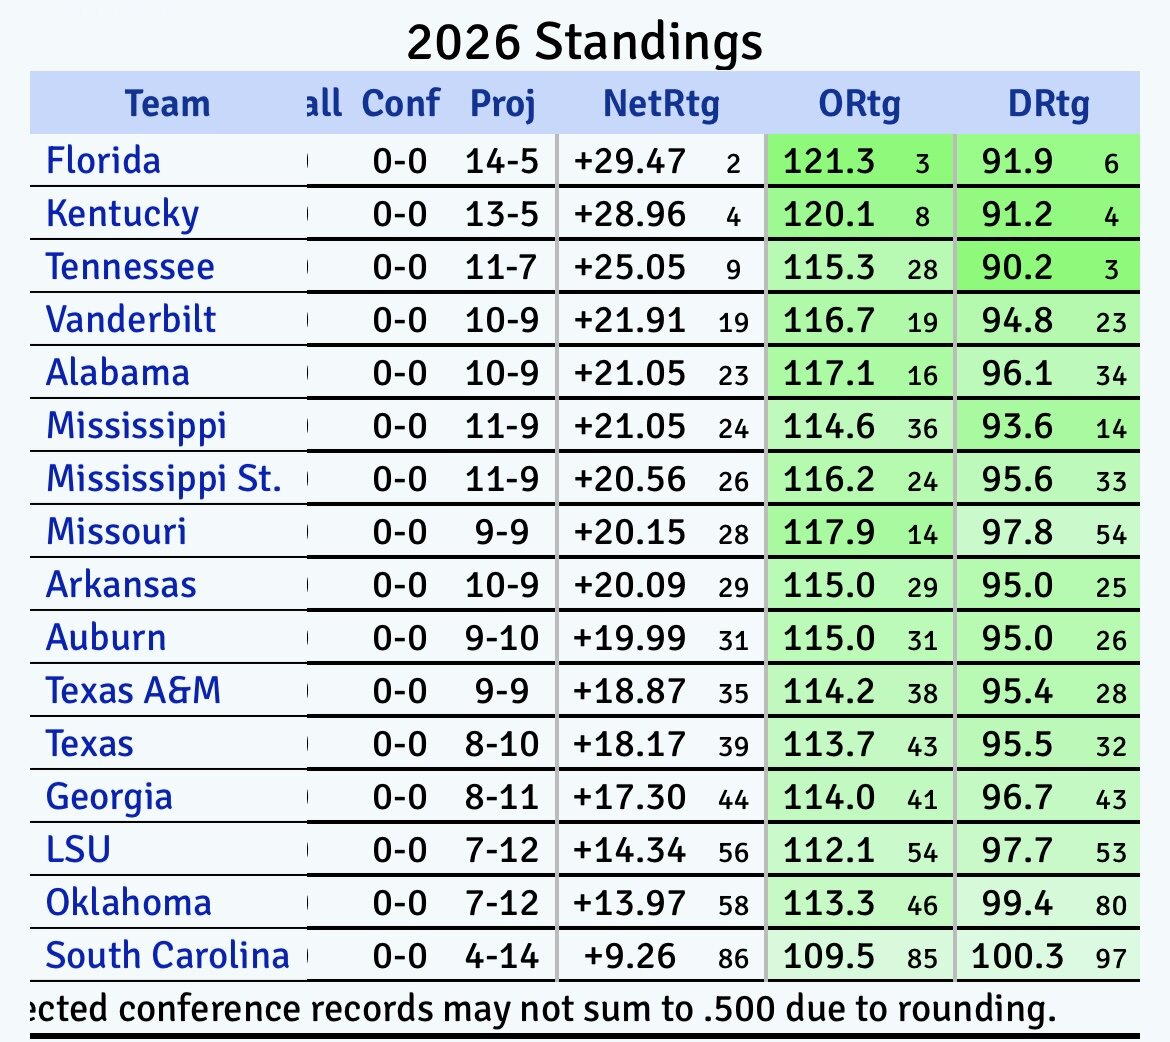1170x1042 pixels.
Task: Open the Georgia team link
Action: pos(109,797)
